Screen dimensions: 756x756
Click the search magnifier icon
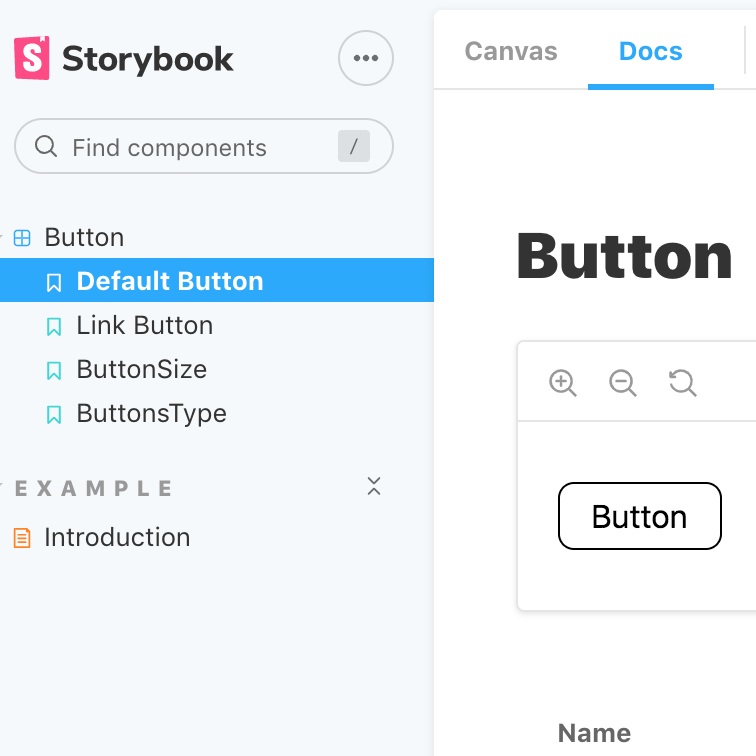tap(46, 146)
